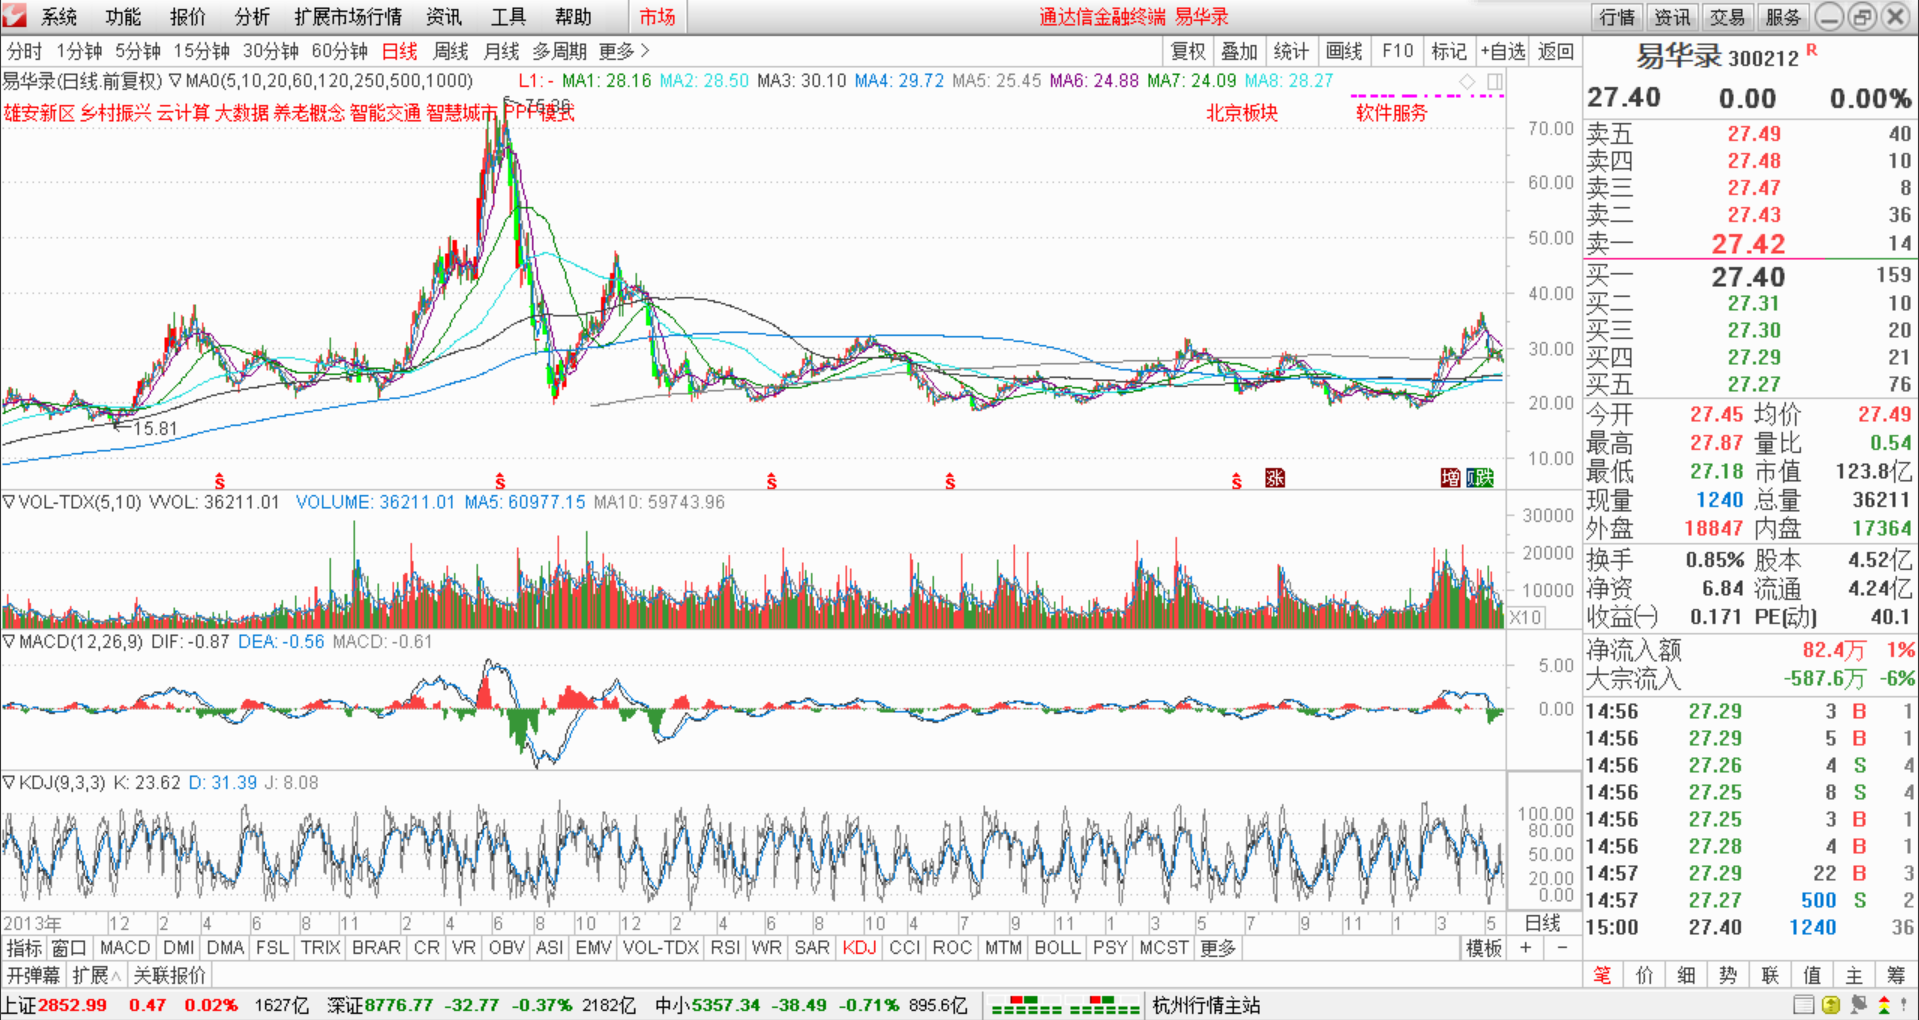The height and width of the screenshot is (1020, 1919).
Task: Select the 周线 weekly period
Action: point(451,51)
